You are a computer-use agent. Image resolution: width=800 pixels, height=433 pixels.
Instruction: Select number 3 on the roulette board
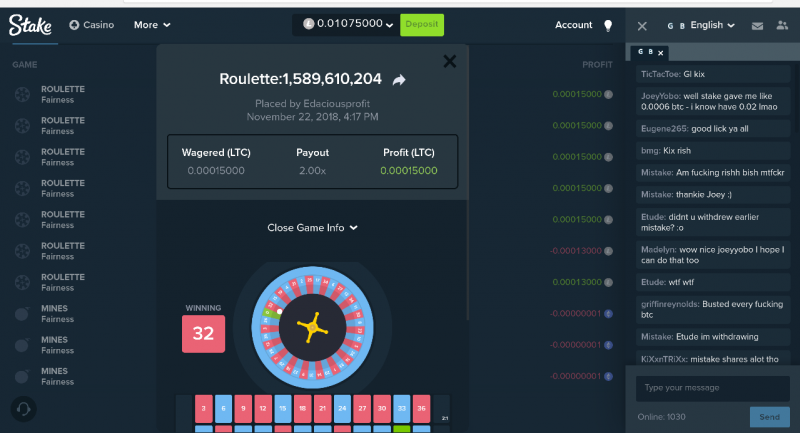click(204, 409)
